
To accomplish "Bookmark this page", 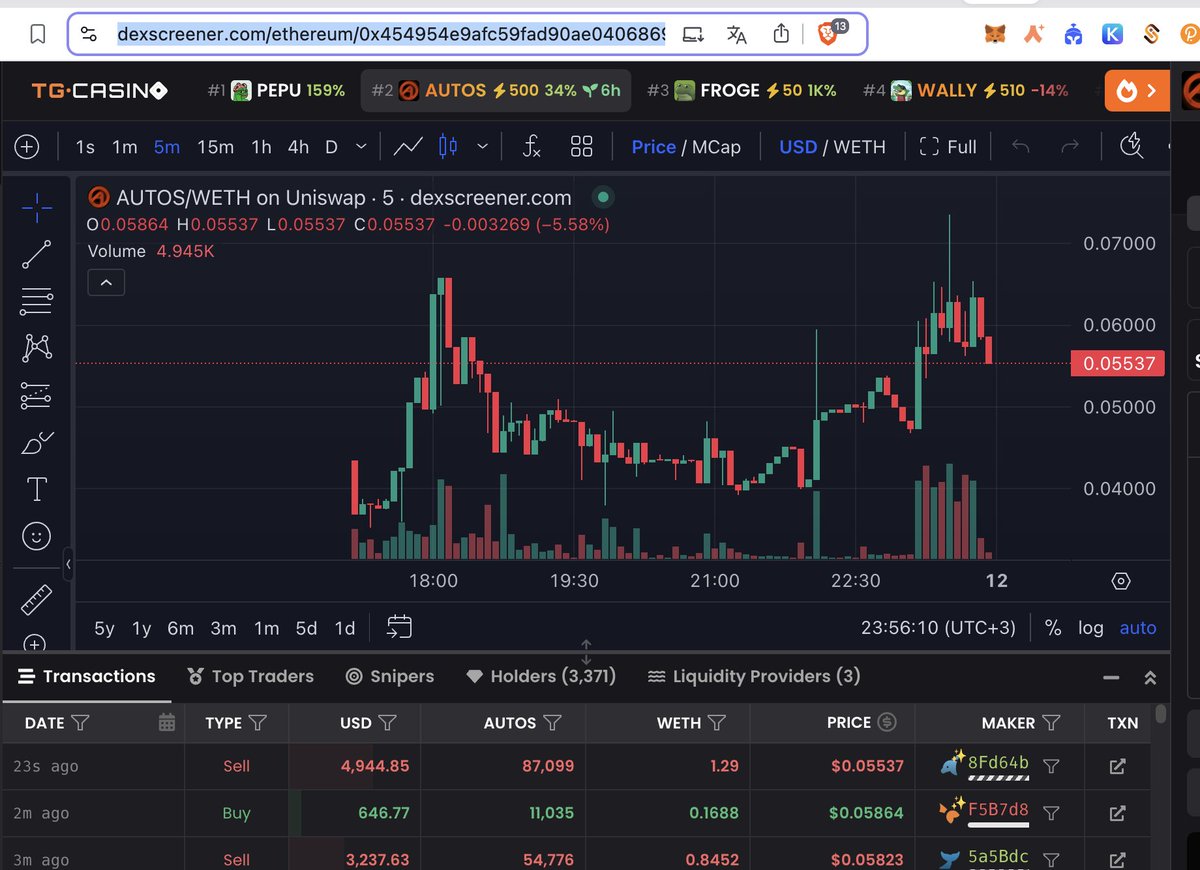I will 38,35.
